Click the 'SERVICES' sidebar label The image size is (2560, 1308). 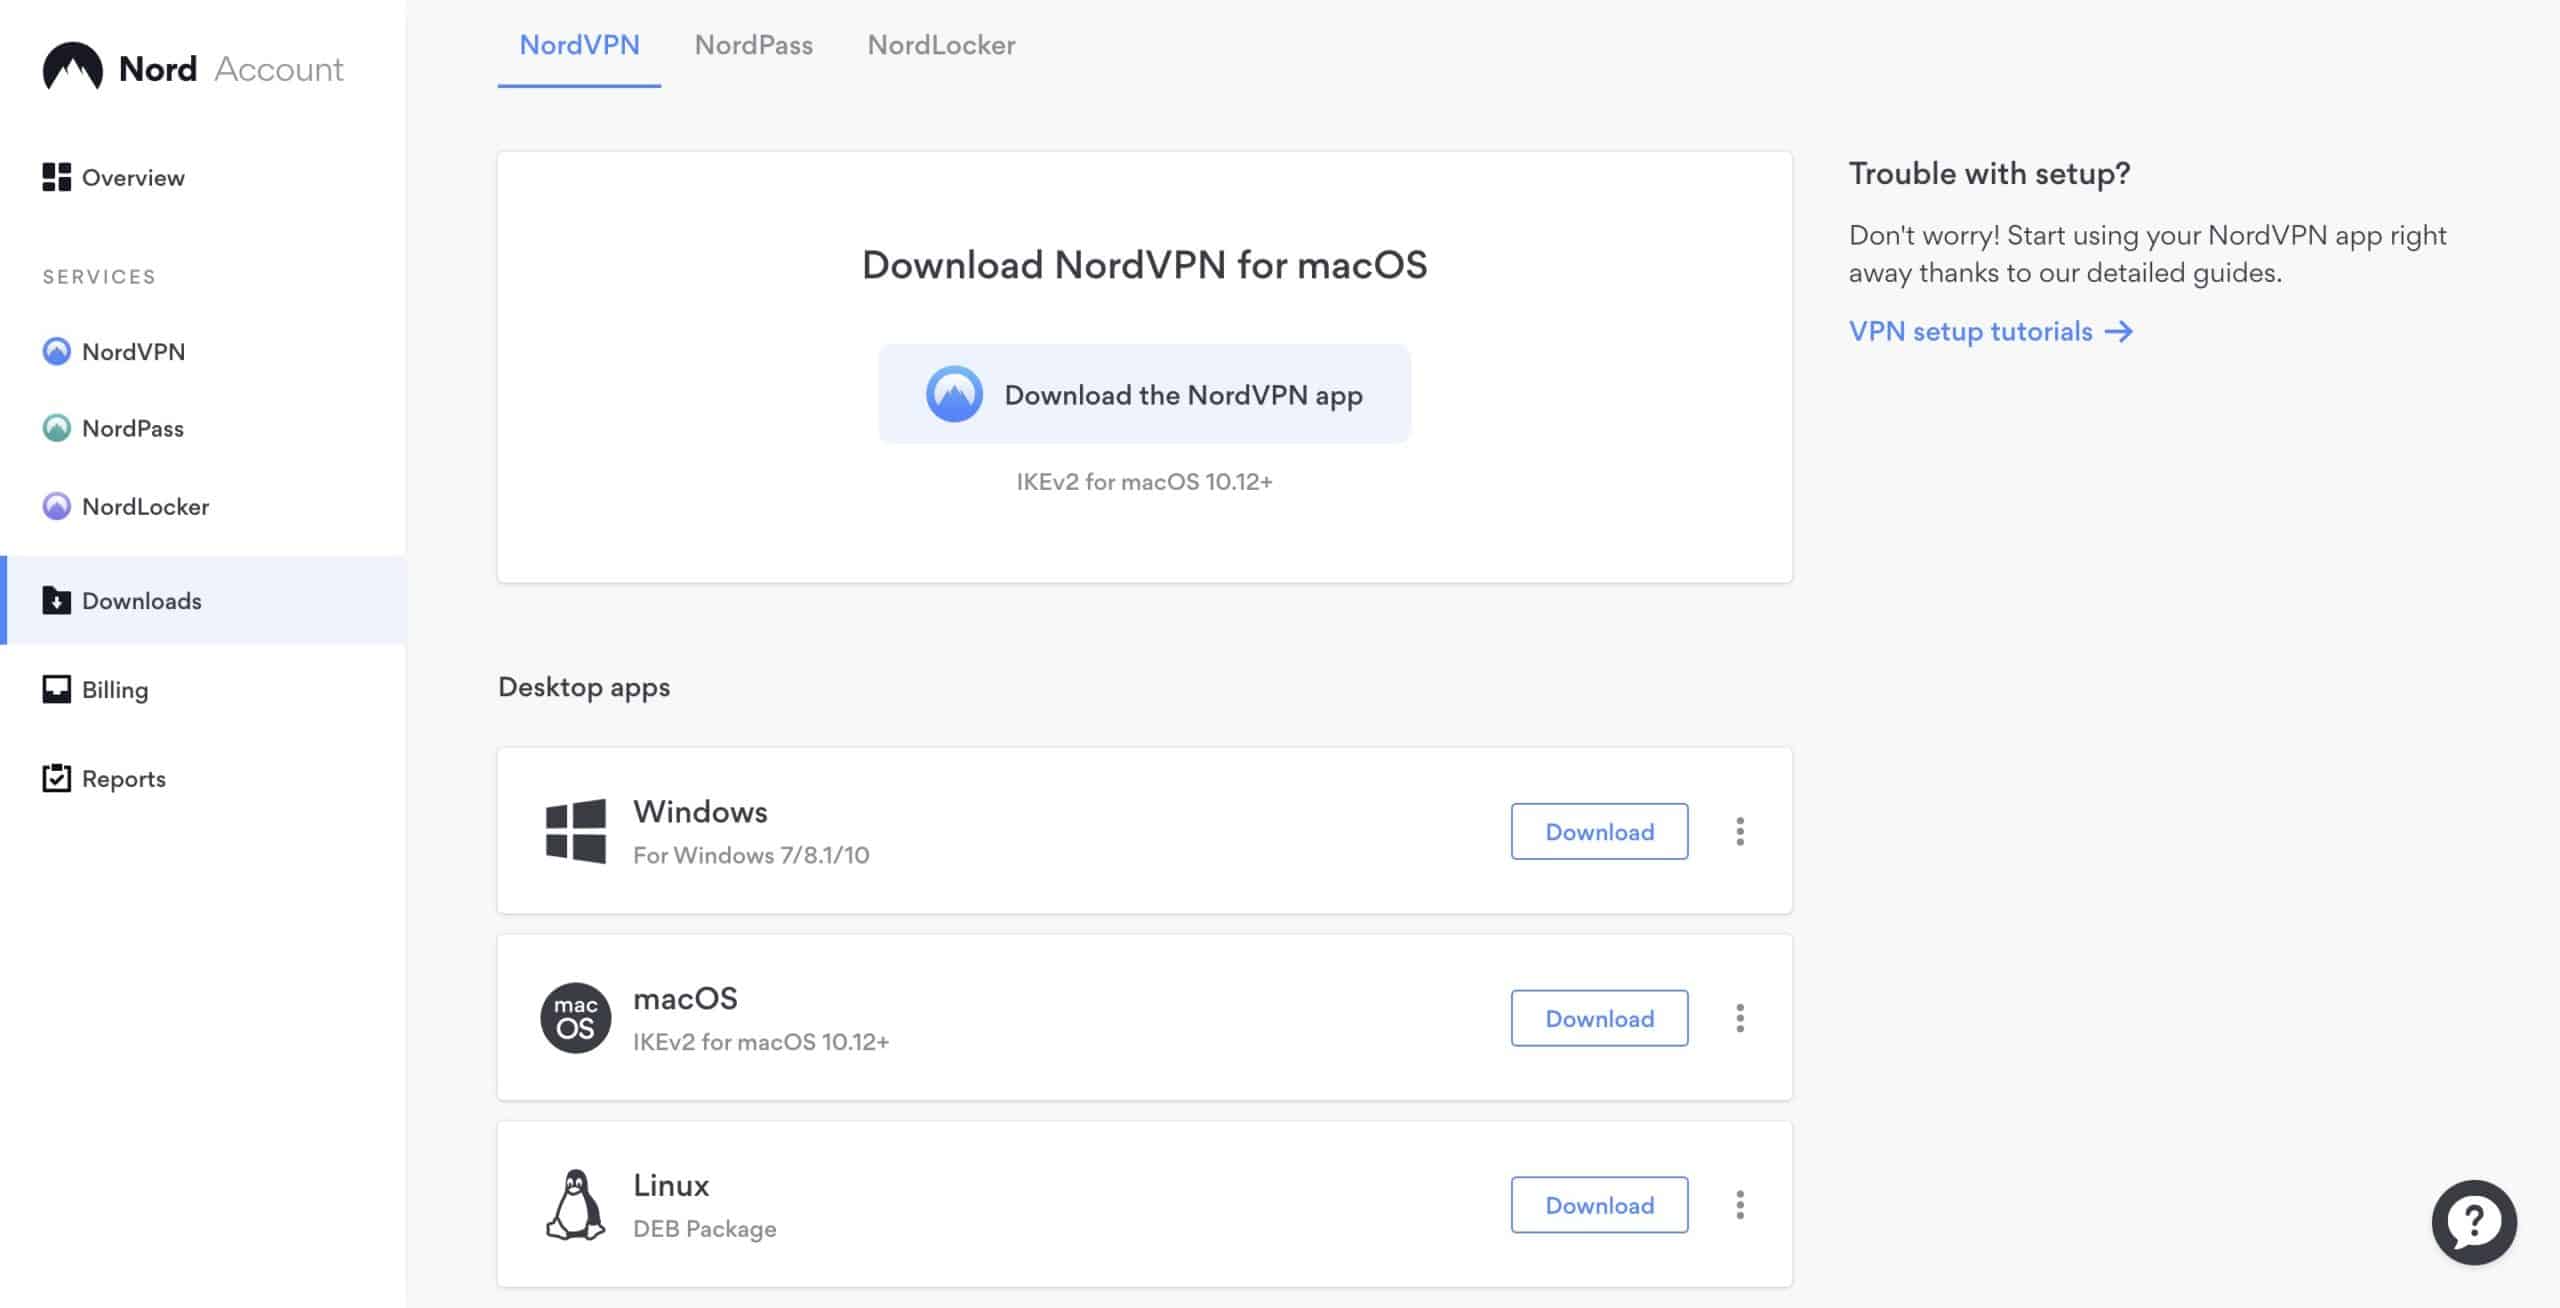point(99,277)
